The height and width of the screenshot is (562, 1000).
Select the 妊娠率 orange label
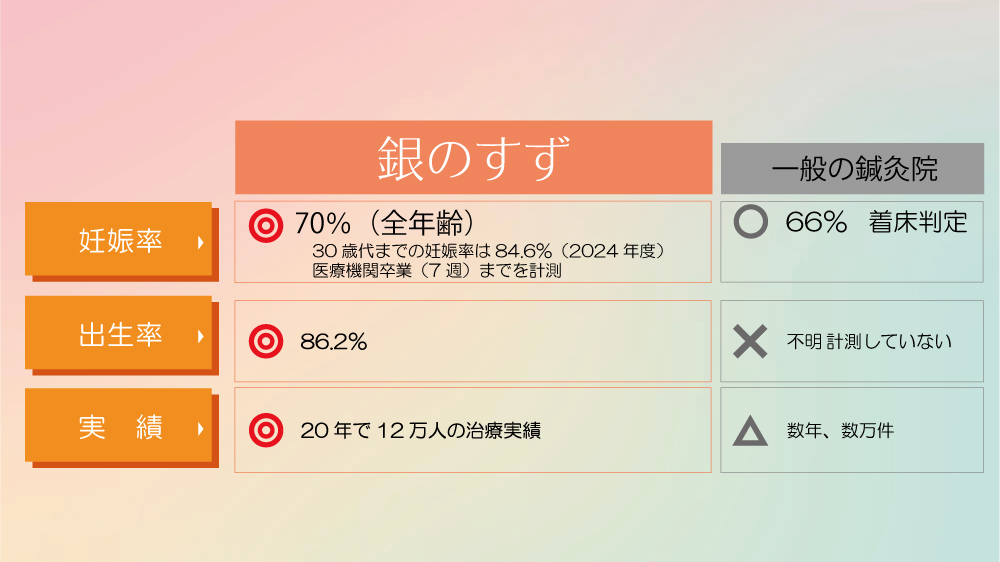120,241
